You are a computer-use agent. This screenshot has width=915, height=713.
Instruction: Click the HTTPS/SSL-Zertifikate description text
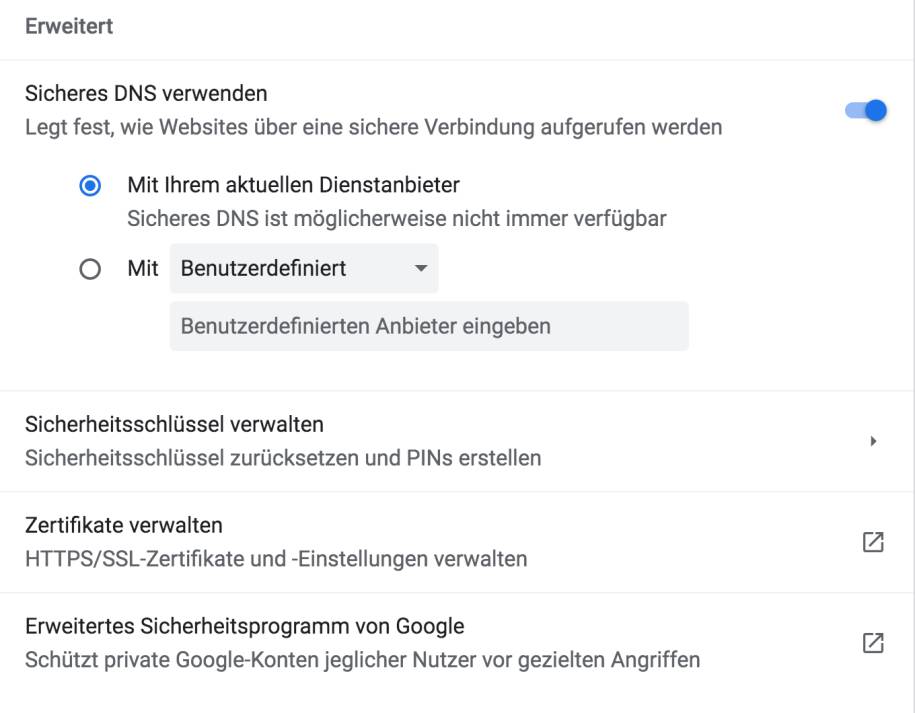tap(276, 559)
